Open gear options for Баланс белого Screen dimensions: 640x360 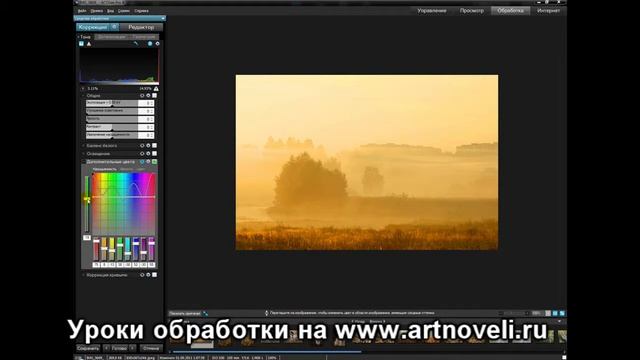tap(148, 145)
